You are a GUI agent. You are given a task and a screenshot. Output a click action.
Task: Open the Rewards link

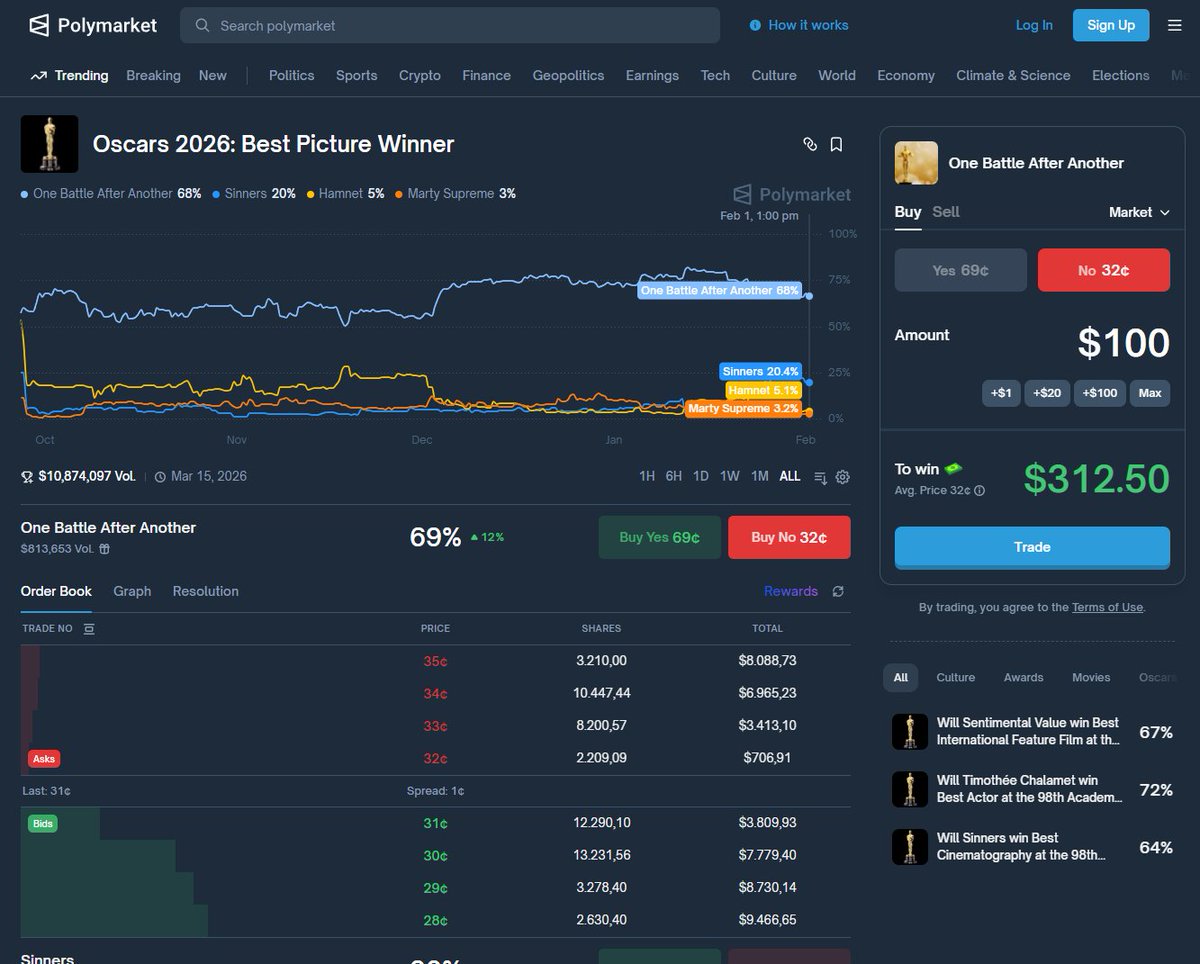tap(791, 591)
